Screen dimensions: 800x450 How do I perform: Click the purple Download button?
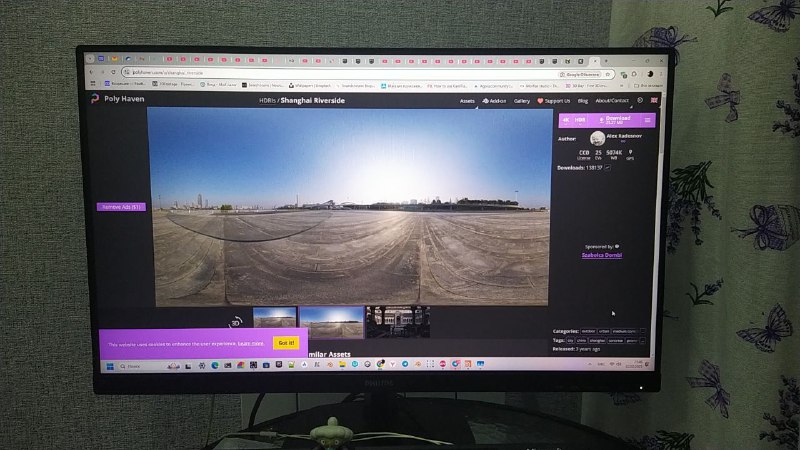pyautogui.click(x=615, y=120)
